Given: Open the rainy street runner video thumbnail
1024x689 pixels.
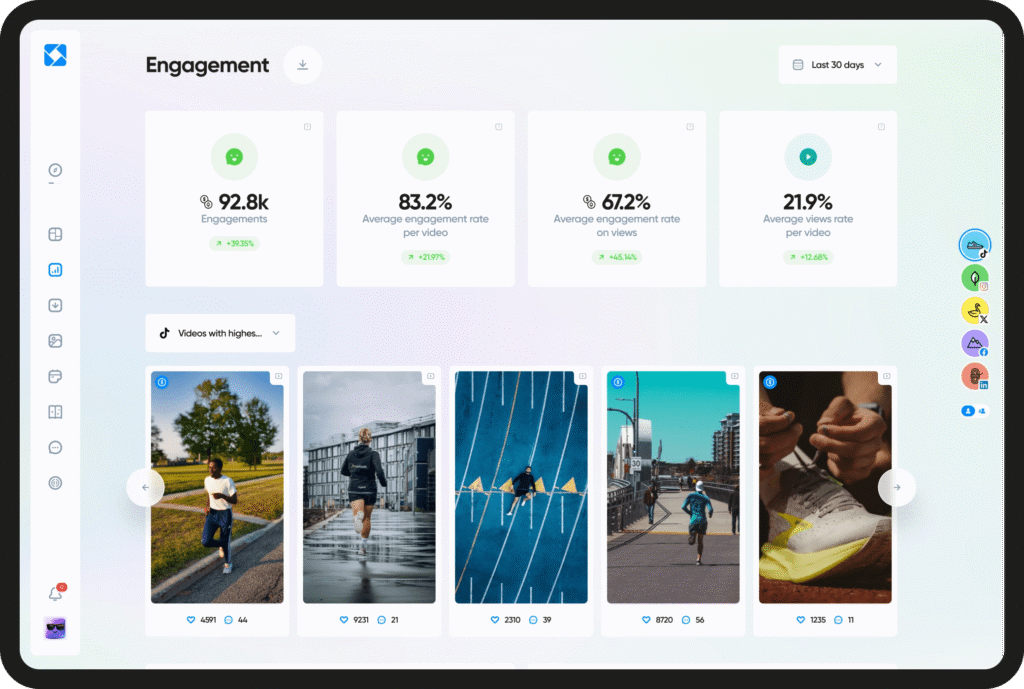Looking at the screenshot, I should pos(369,487).
